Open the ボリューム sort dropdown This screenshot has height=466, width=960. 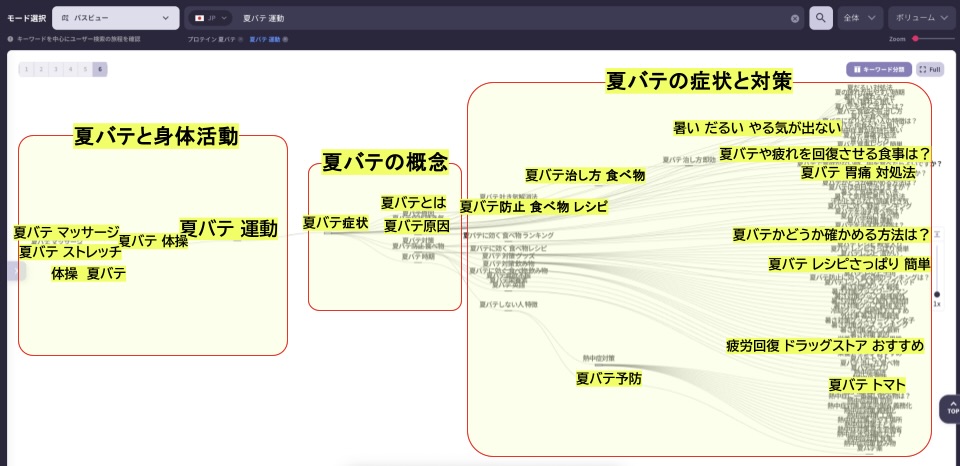pos(921,18)
